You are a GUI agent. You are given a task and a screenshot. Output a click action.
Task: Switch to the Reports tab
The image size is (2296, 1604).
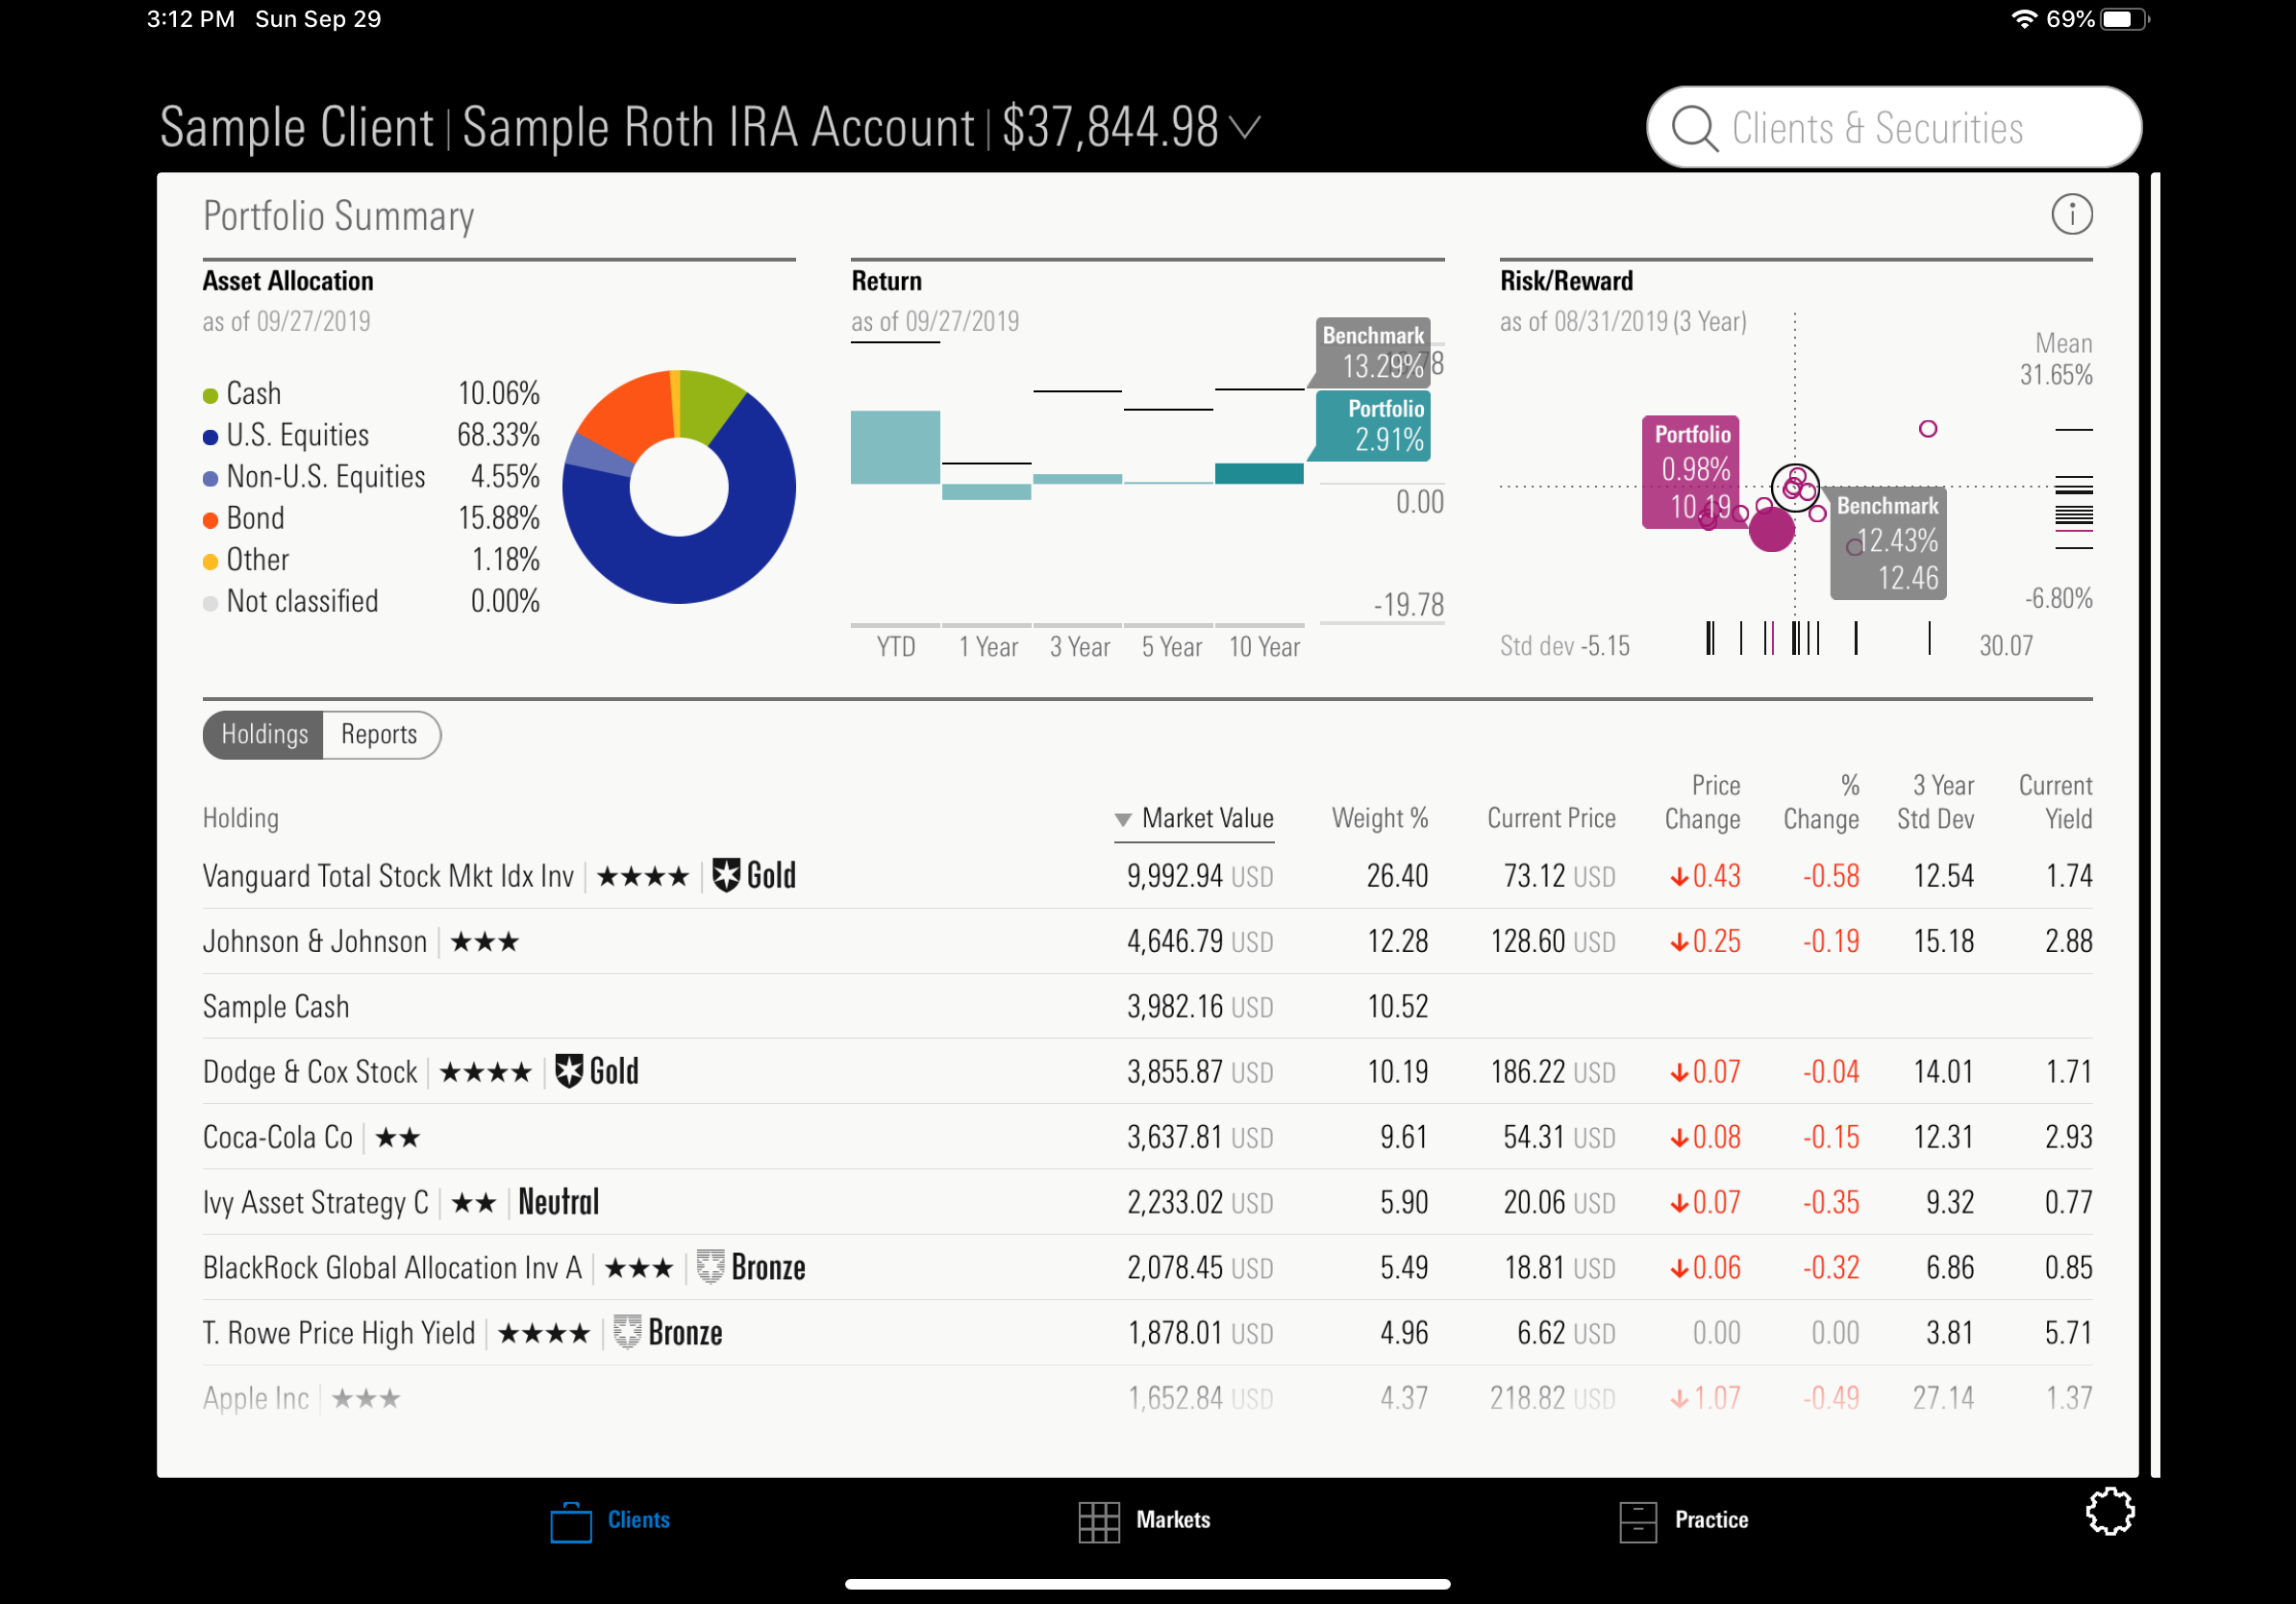pyautogui.click(x=380, y=735)
